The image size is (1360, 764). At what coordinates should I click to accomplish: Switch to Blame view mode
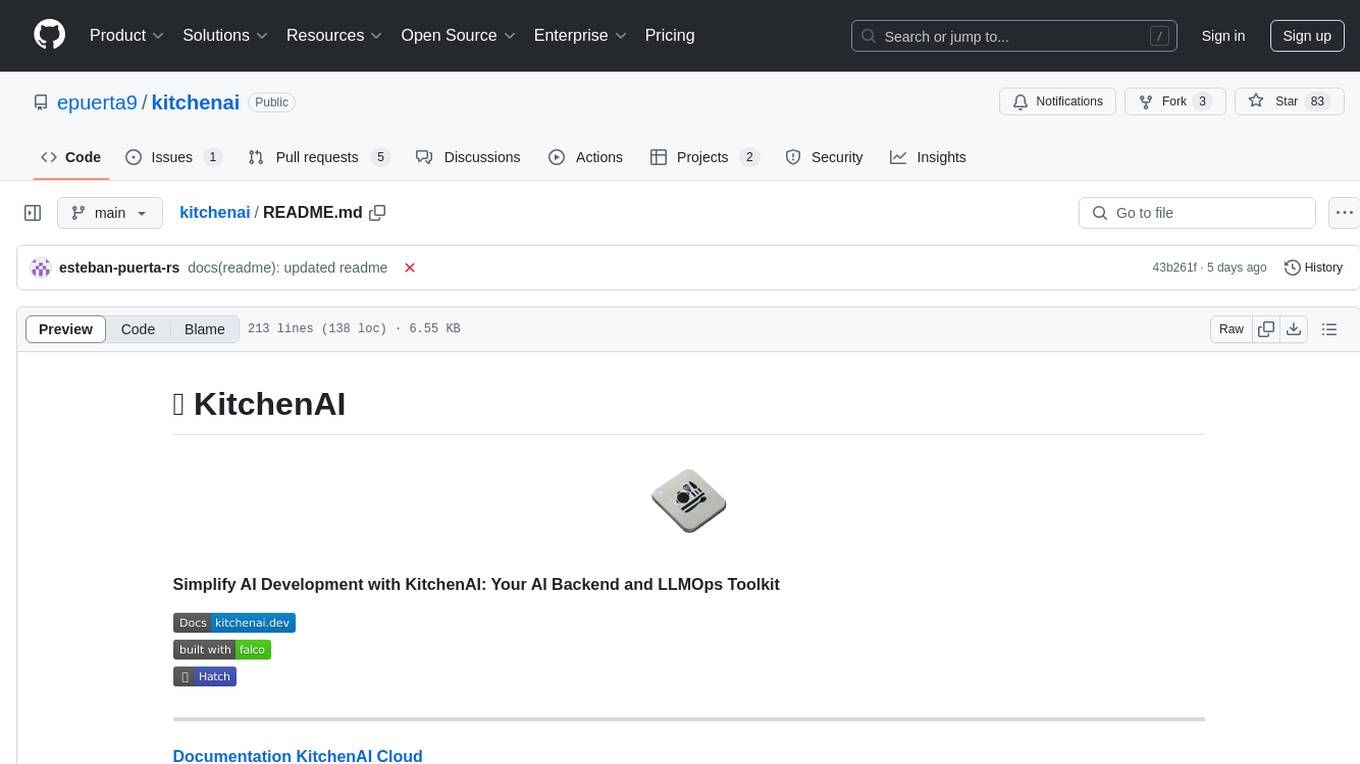tap(204, 329)
